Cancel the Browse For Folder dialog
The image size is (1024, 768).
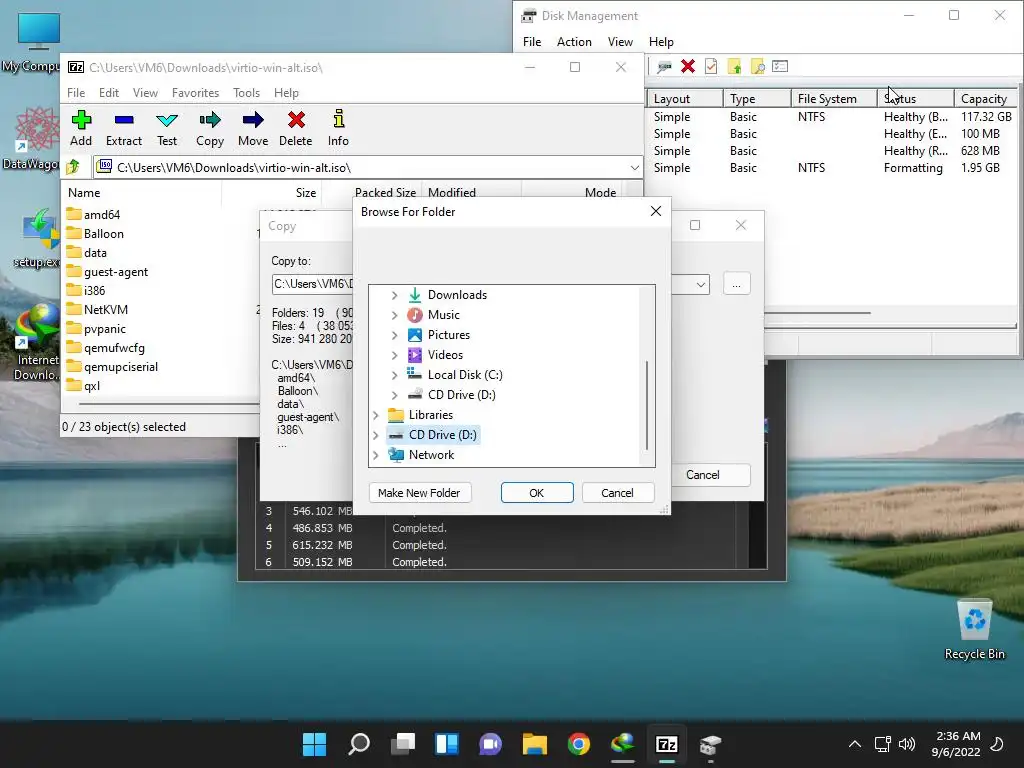coord(617,493)
